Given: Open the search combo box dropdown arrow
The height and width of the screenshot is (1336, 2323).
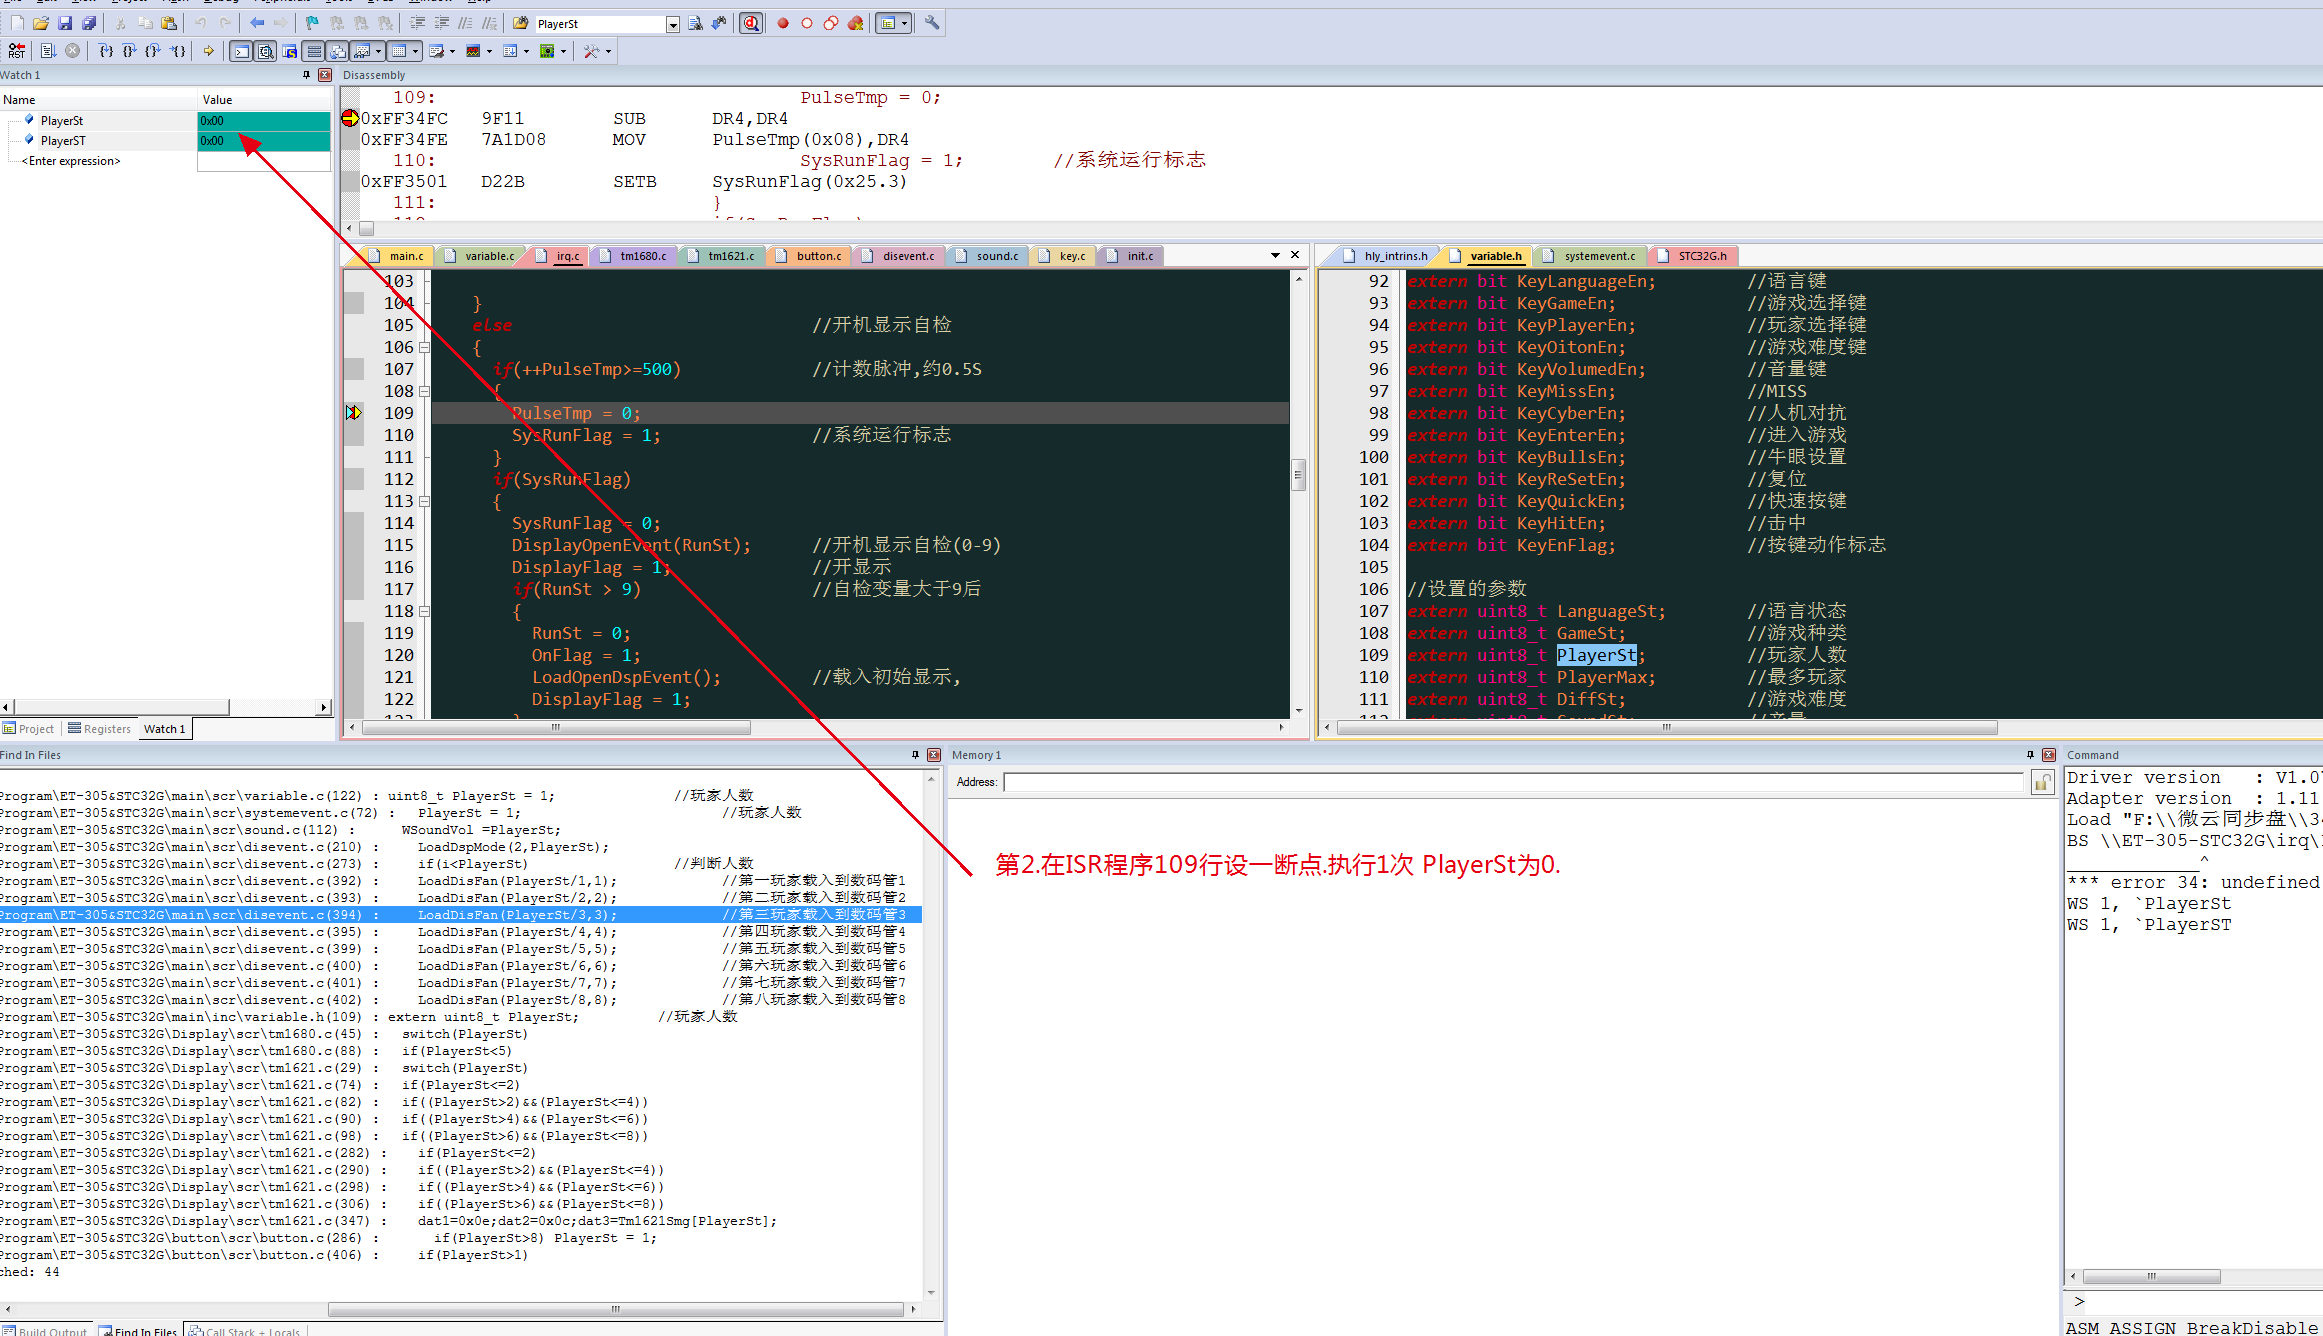Looking at the screenshot, I should [673, 24].
